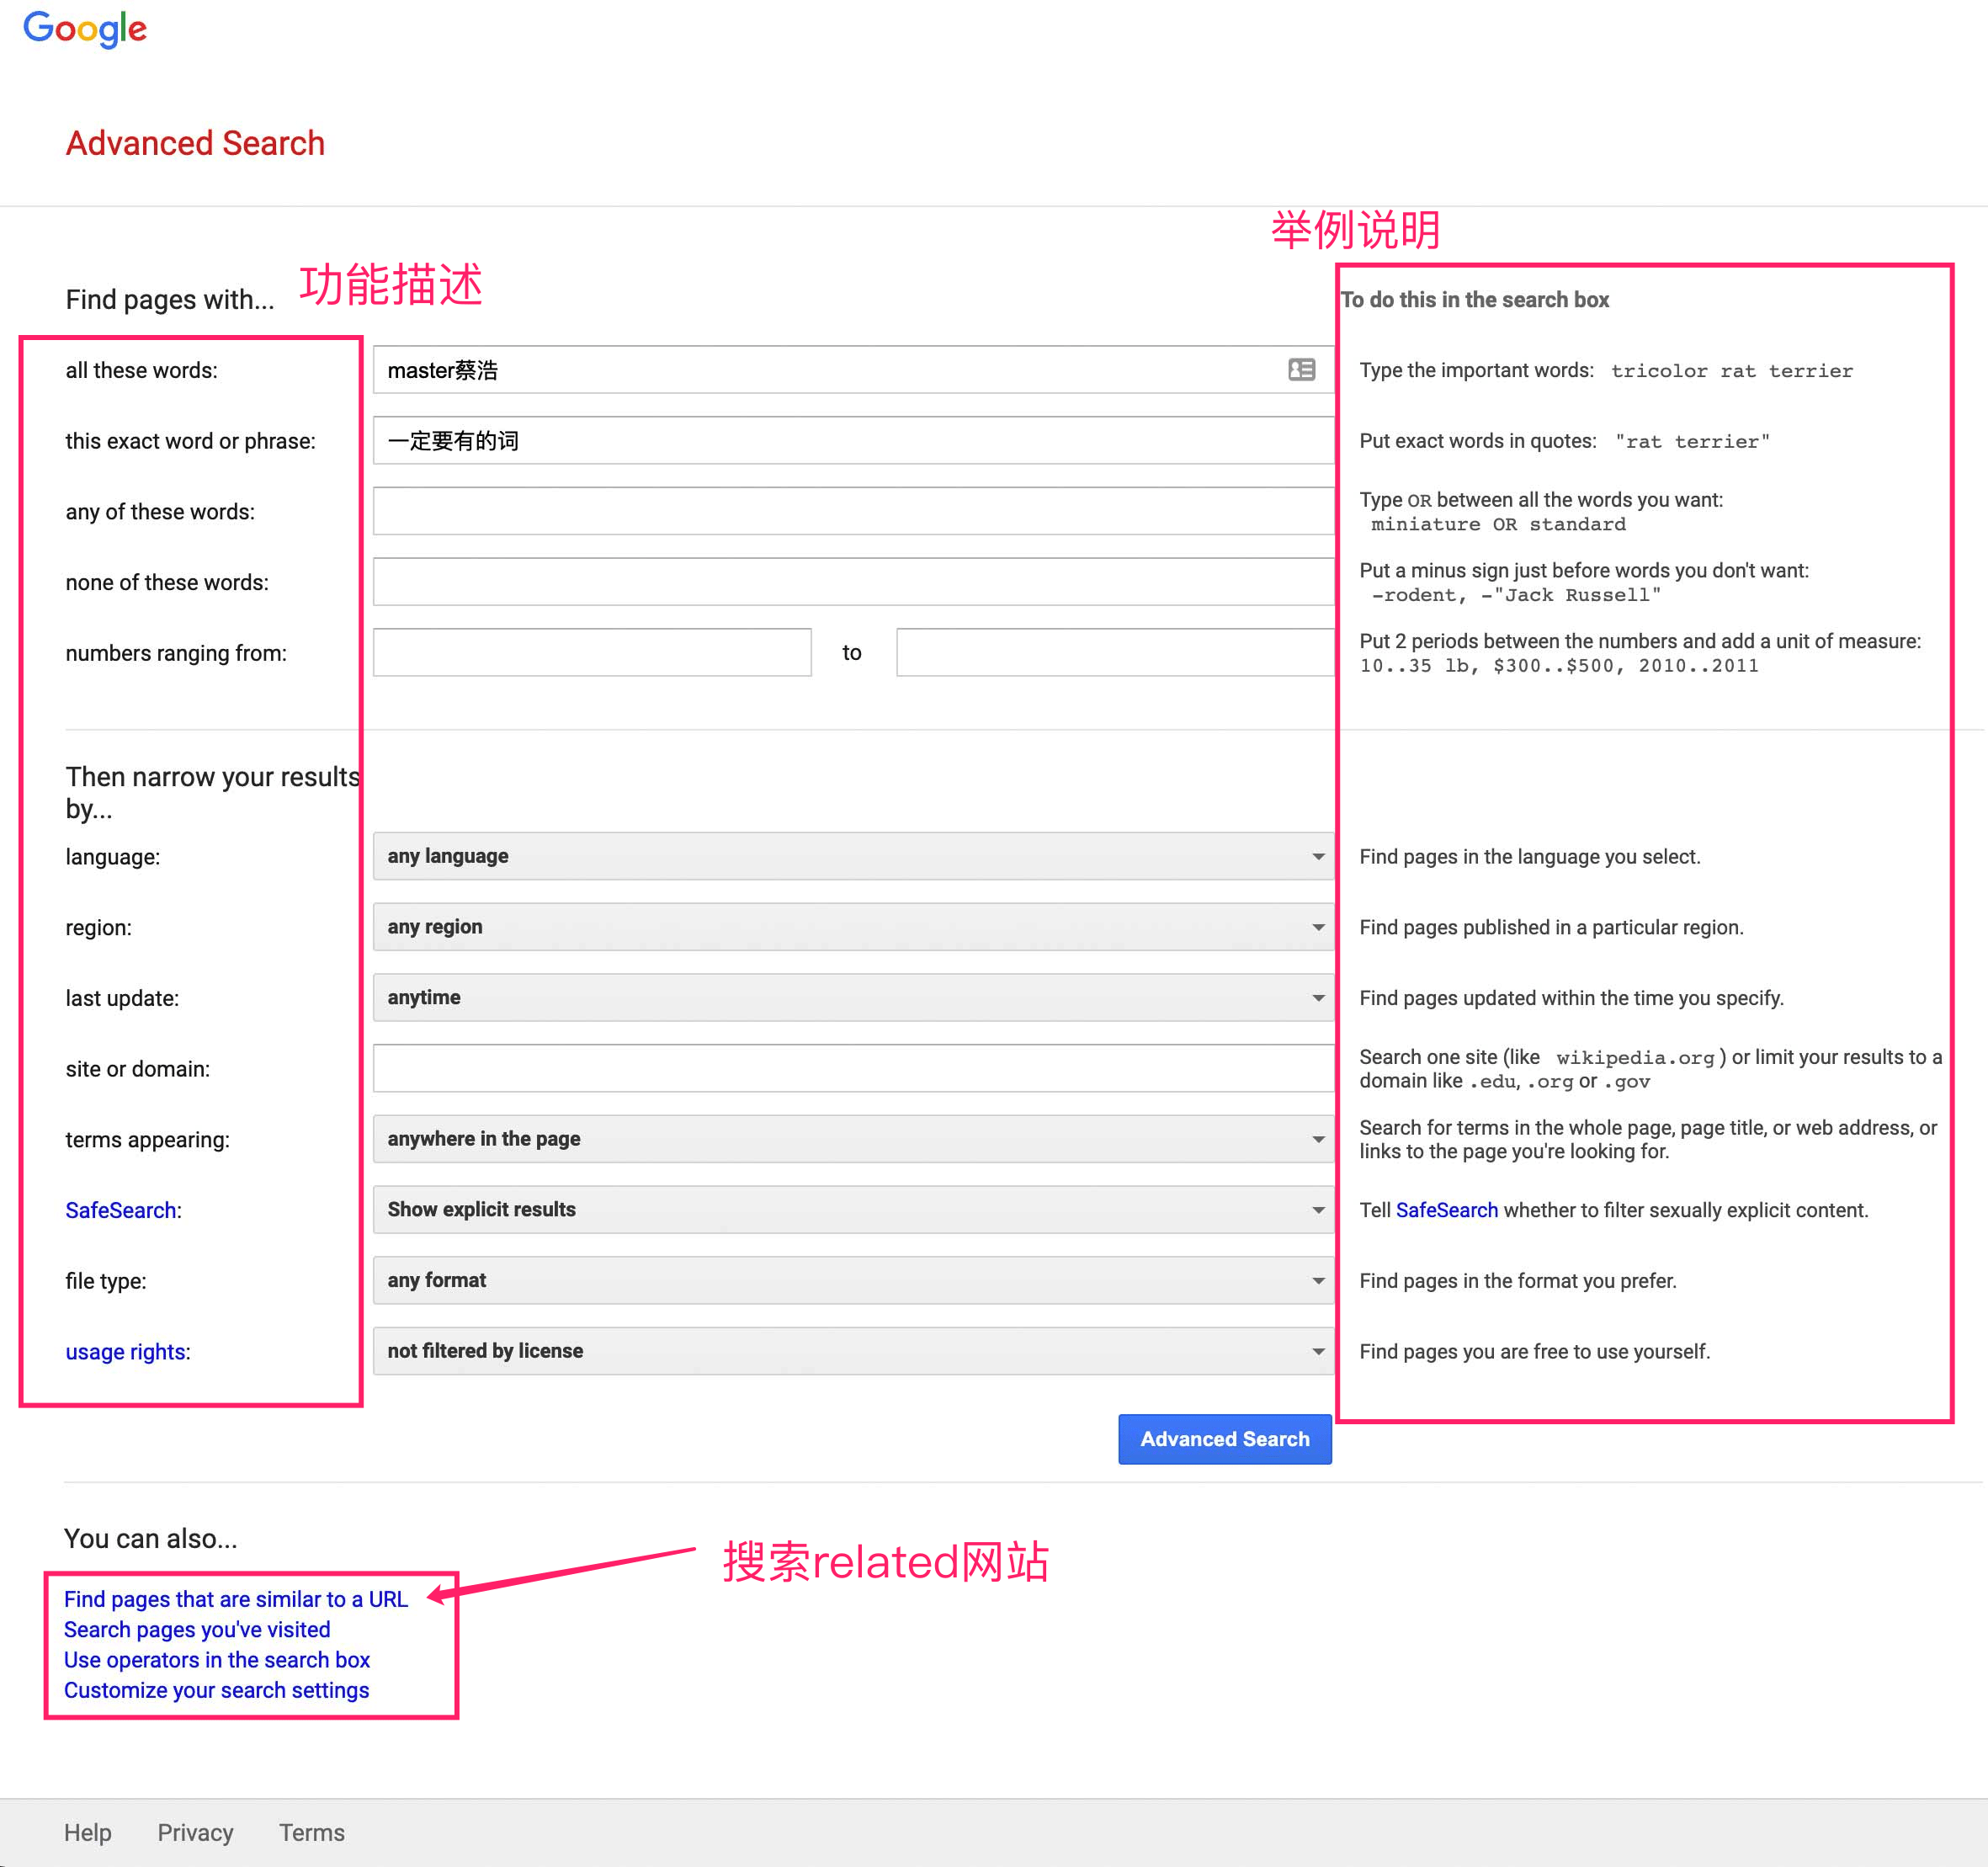
Task: Click the 'this exact word or phrase:' label
Action: [x=190, y=441]
